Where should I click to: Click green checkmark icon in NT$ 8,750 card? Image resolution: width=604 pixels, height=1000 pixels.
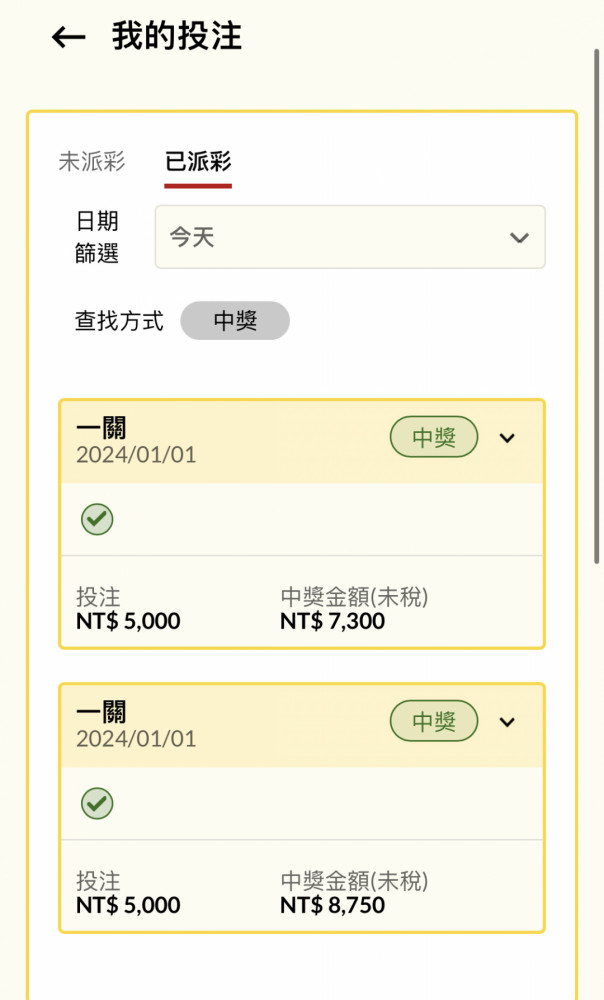(x=97, y=803)
